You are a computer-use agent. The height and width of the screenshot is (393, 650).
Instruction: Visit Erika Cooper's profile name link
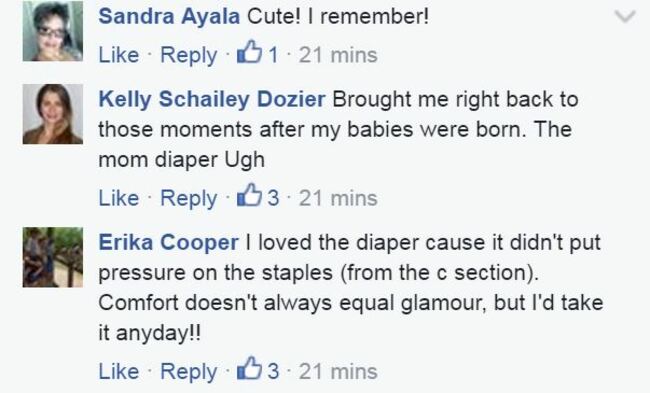point(168,243)
